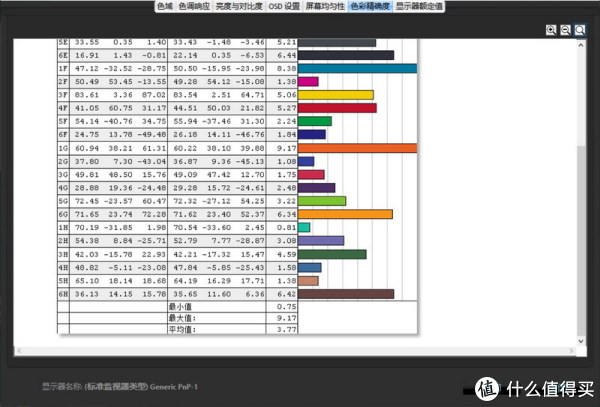
Task: Click the brown bar for row 6H
Action: (346, 294)
